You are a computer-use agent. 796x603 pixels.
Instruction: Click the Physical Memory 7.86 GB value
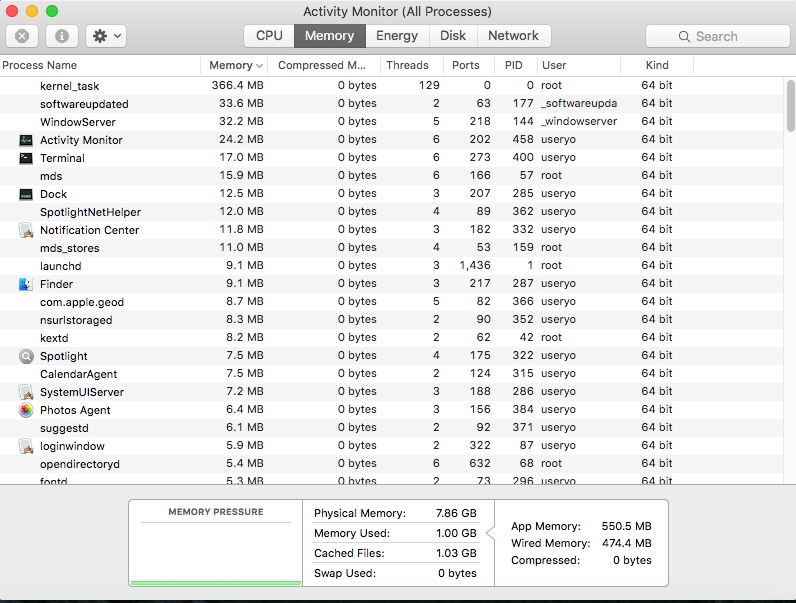coord(456,513)
